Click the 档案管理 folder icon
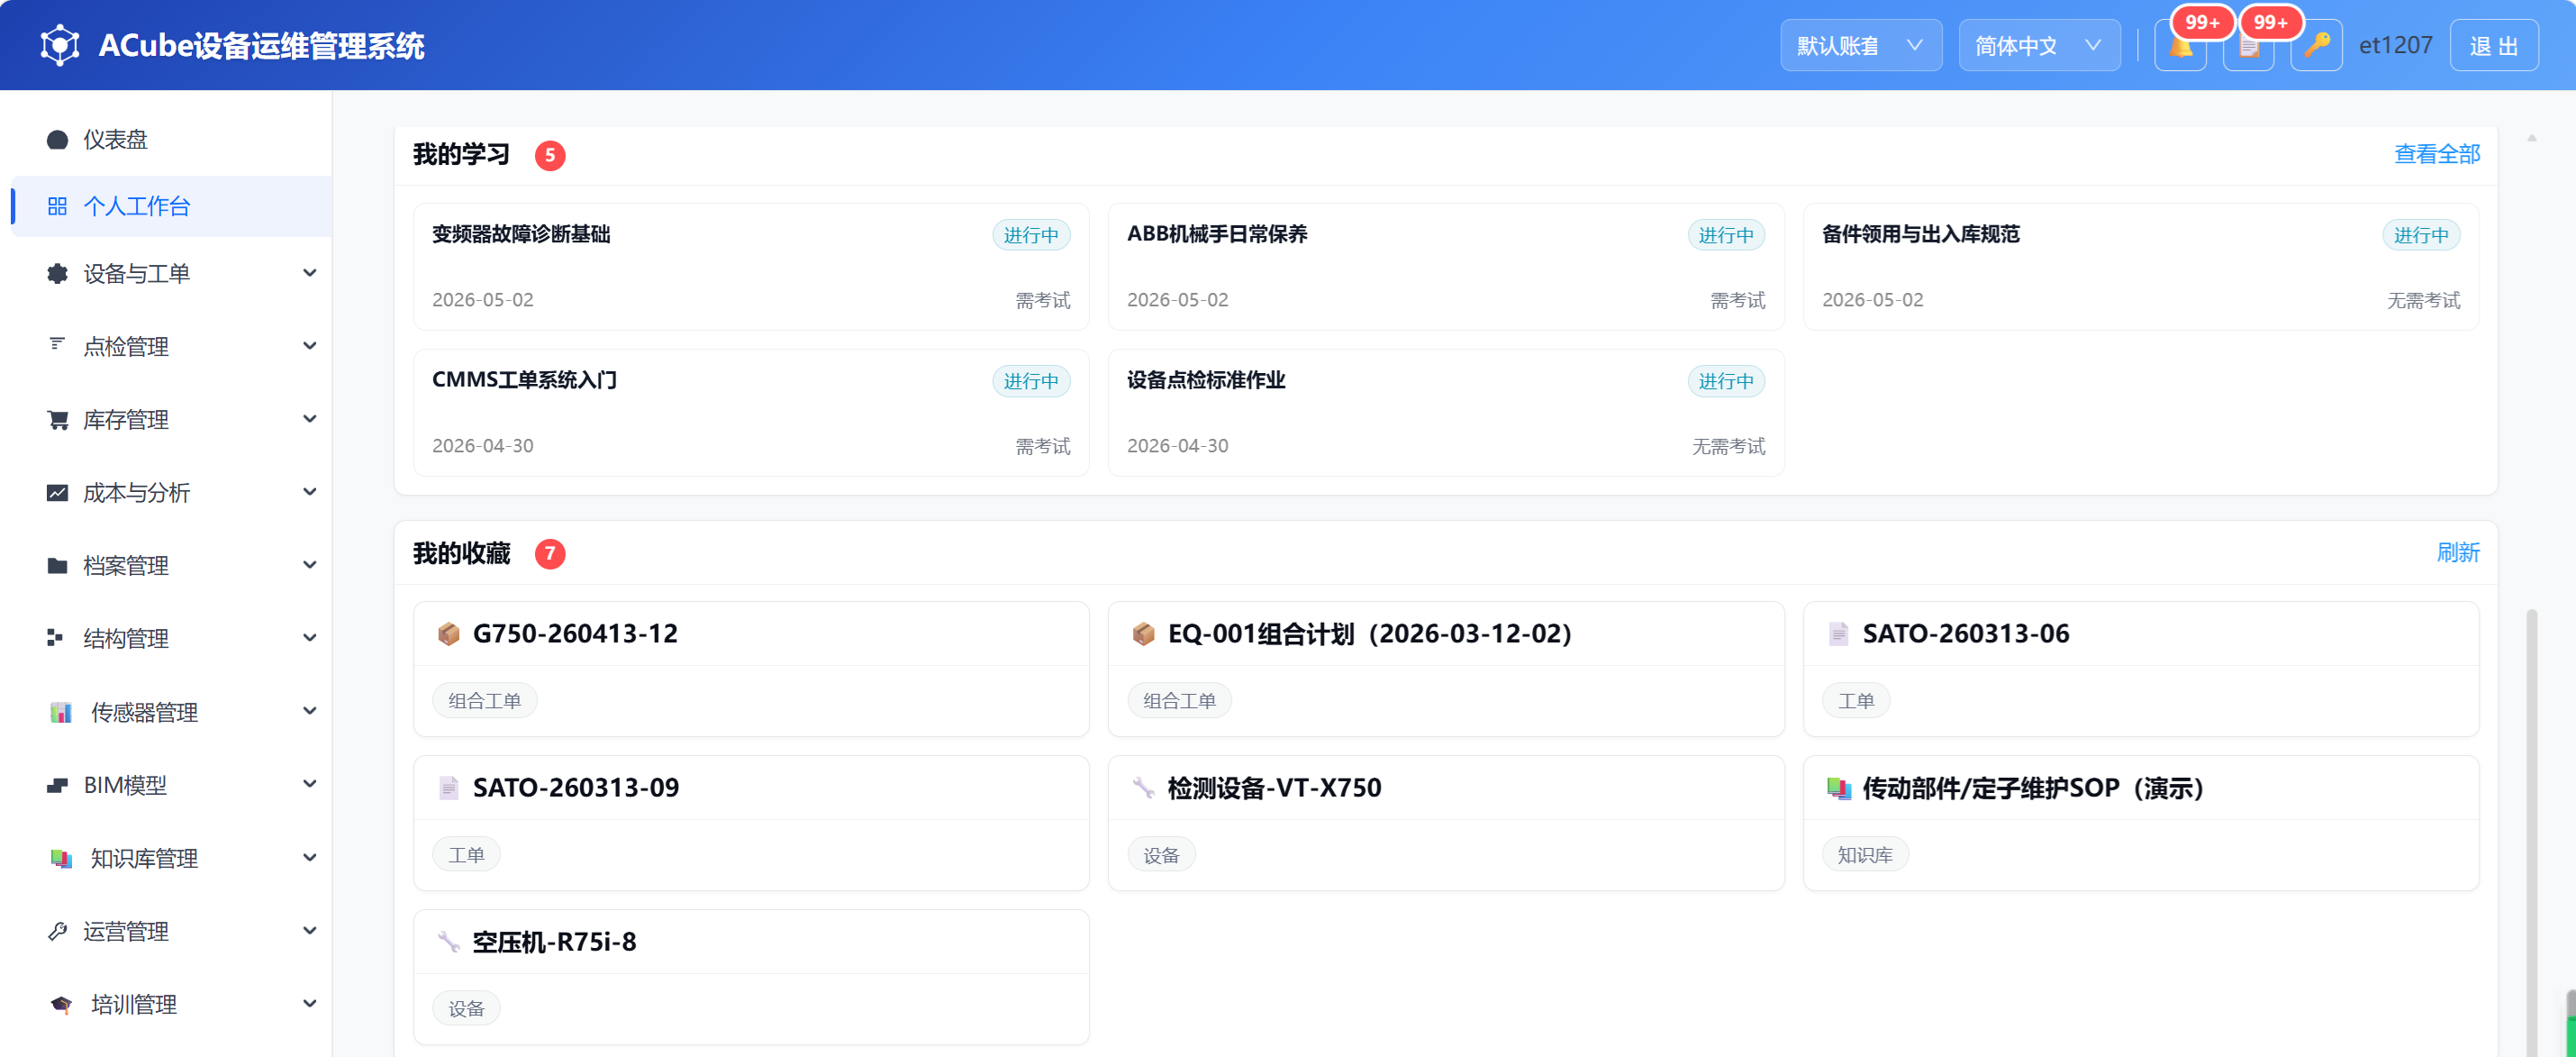2576x1057 pixels. (58, 565)
